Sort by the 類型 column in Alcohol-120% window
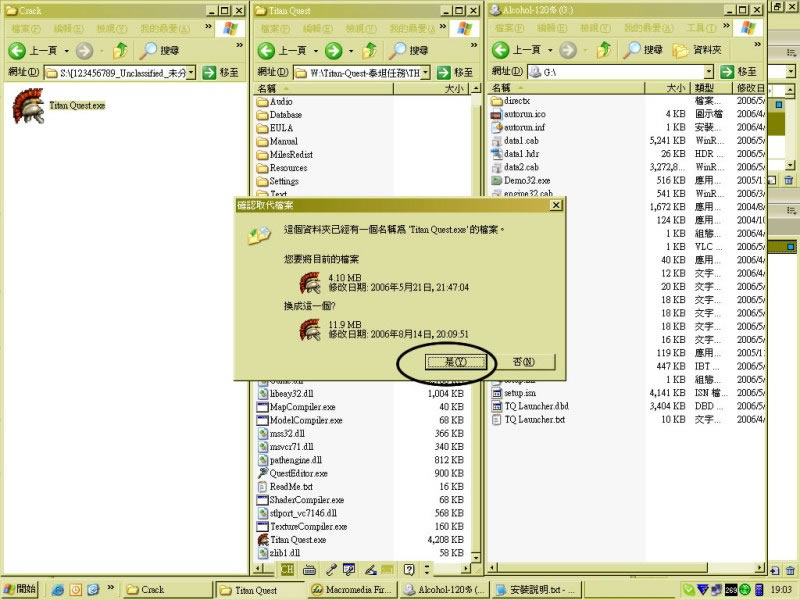Screen dimensions: 800x600 [x=710, y=88]
